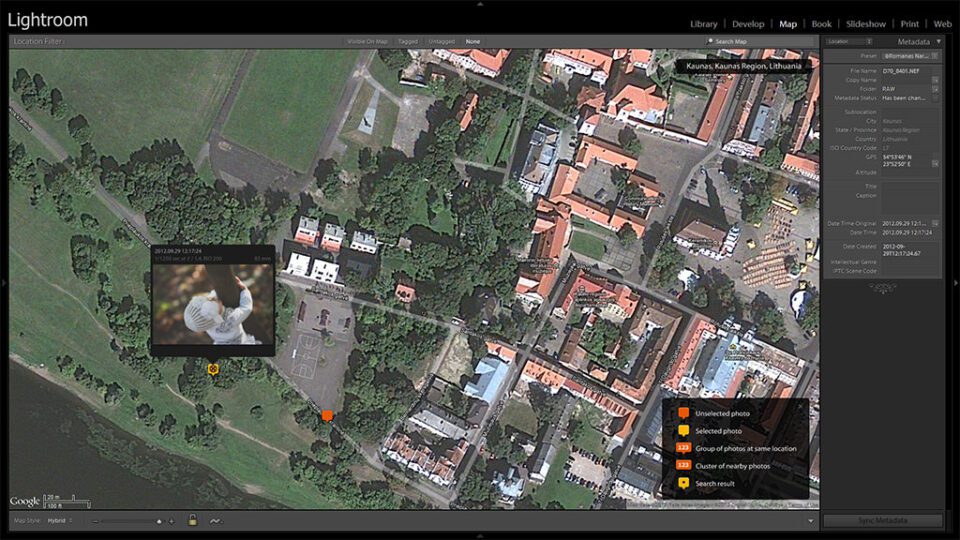Open the Slideshow module
This screenshot has height=540, width=960.
click(x=866, y=24)
